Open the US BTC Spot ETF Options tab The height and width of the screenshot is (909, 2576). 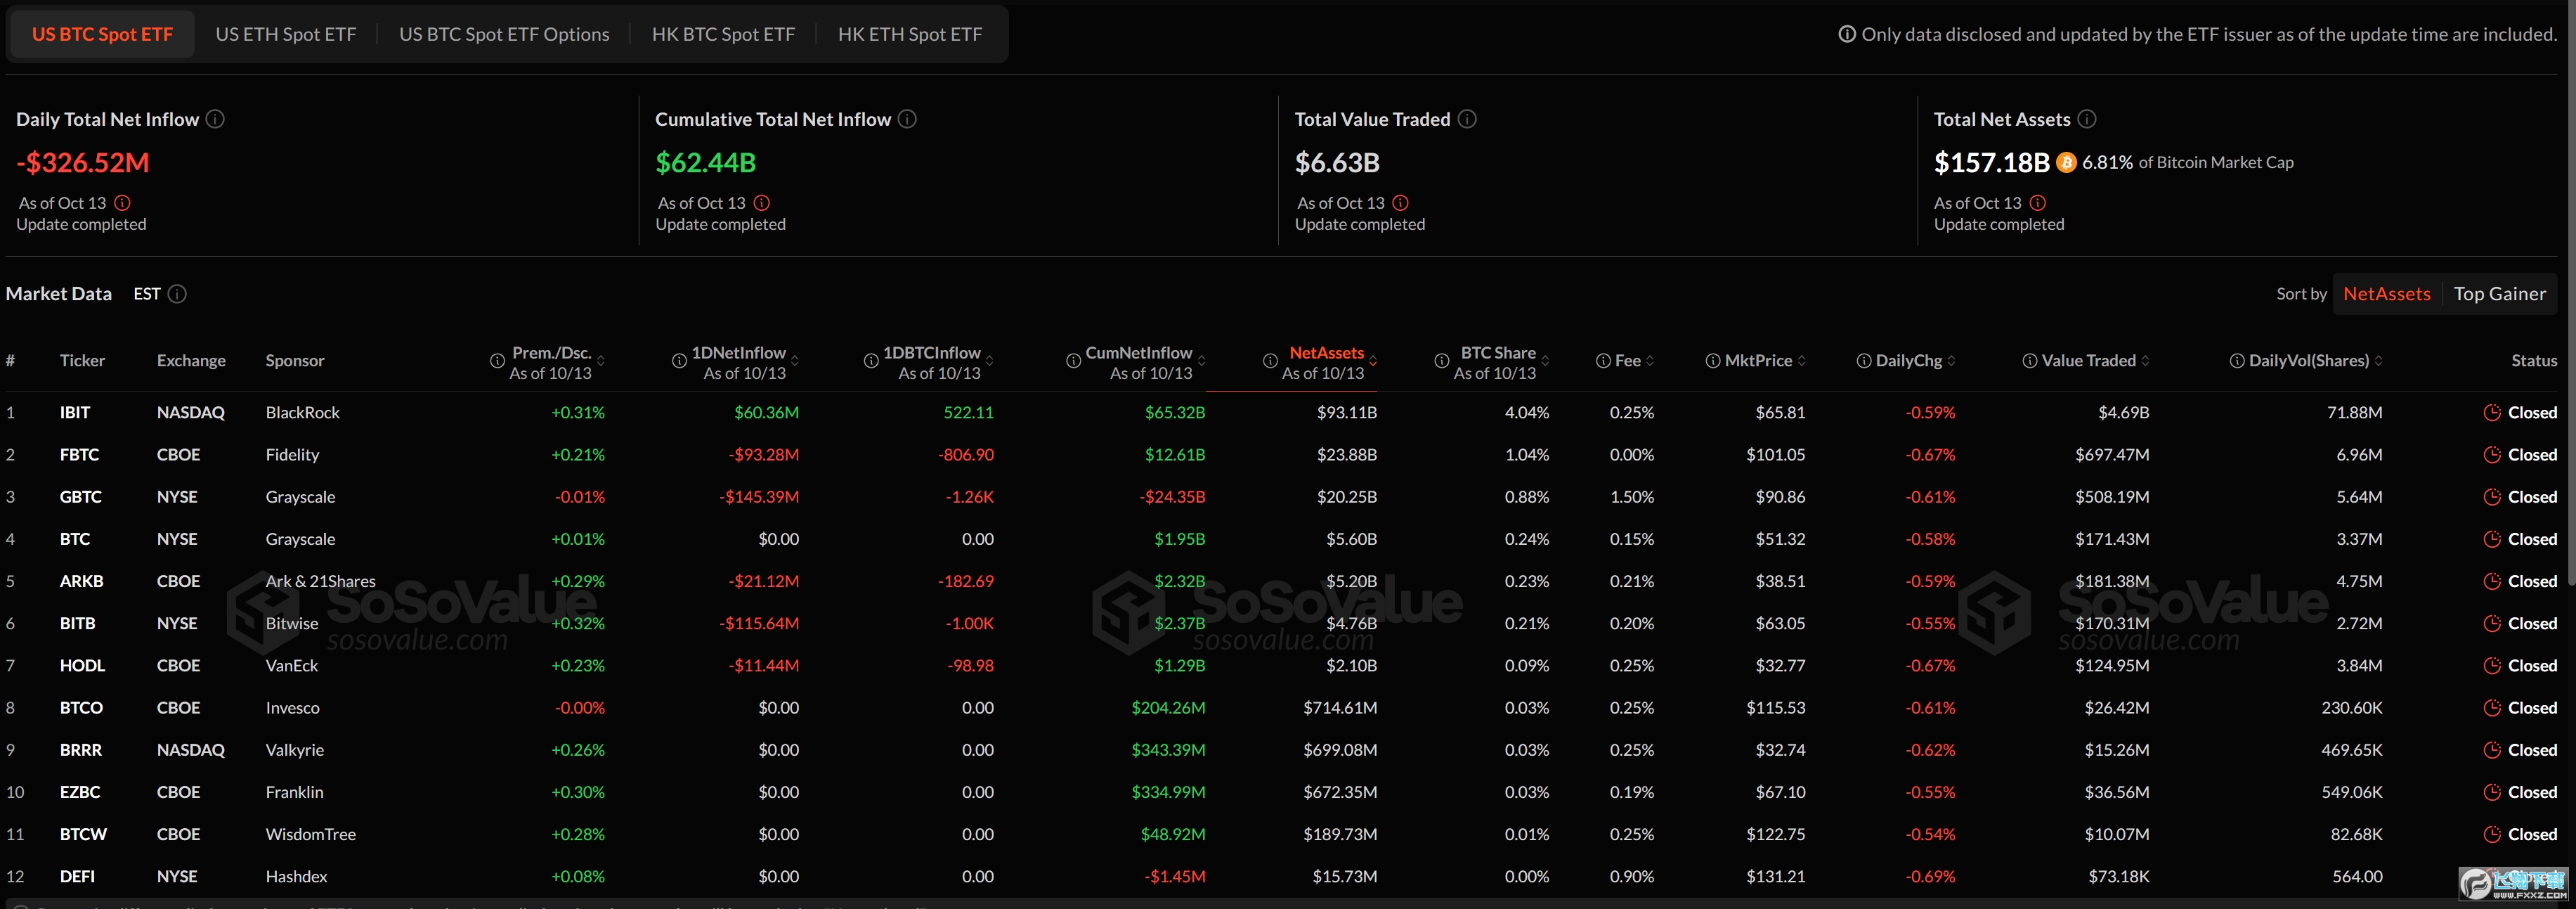pyautogui.click(x=504, y=34)
